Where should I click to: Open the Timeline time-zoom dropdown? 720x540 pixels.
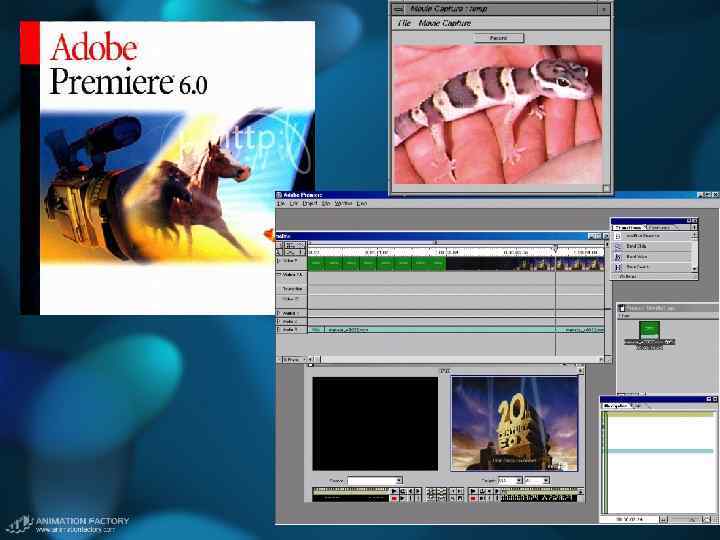click(292, 359)
